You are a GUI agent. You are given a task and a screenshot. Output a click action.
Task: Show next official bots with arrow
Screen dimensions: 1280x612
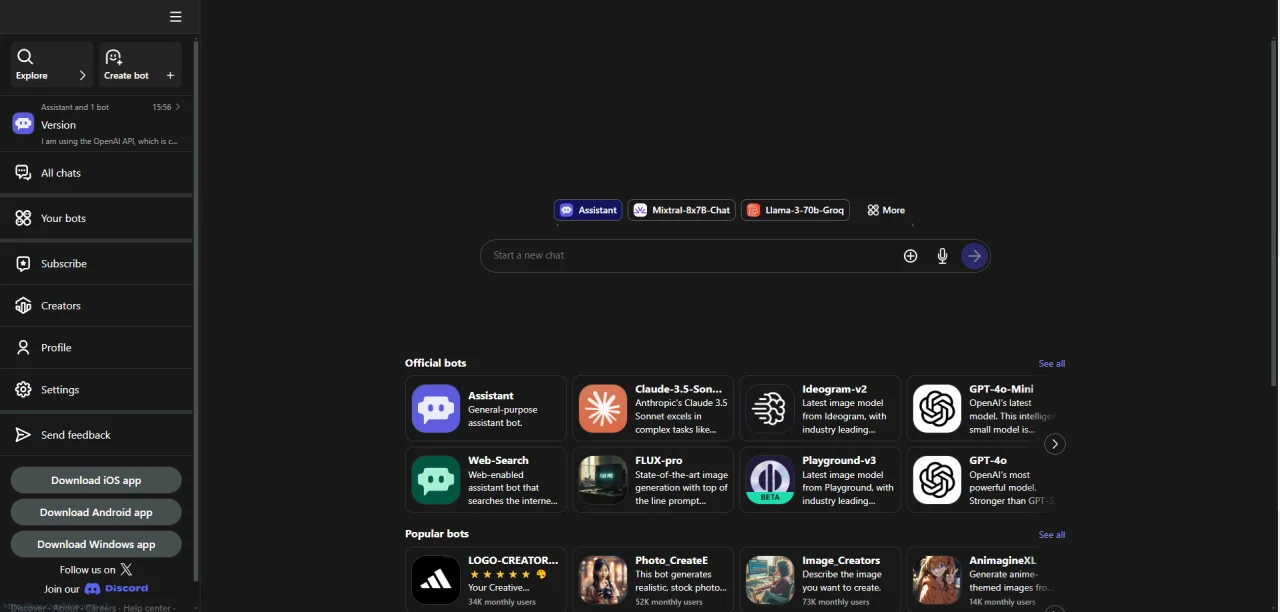[x=1054, y=444]
